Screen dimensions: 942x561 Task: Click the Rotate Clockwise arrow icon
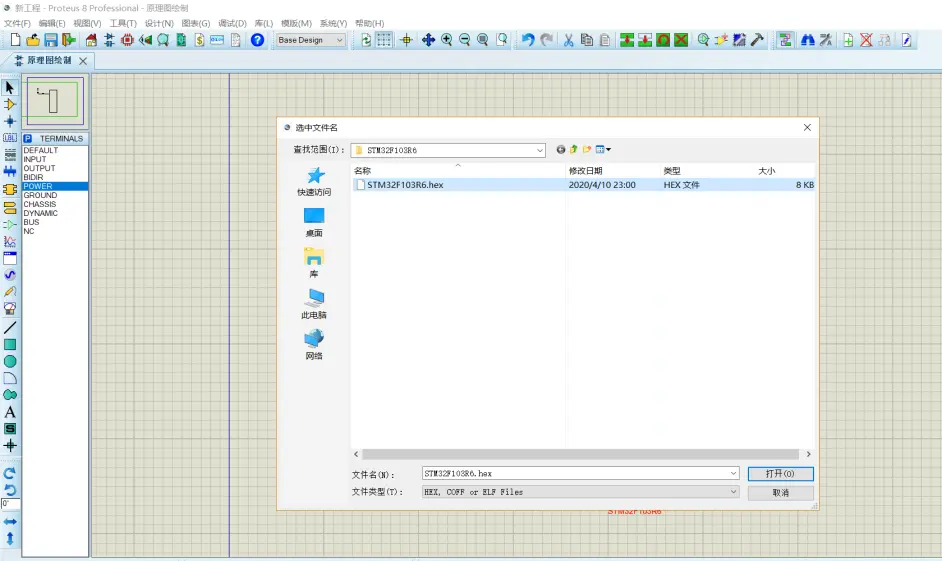click(10, 473)
